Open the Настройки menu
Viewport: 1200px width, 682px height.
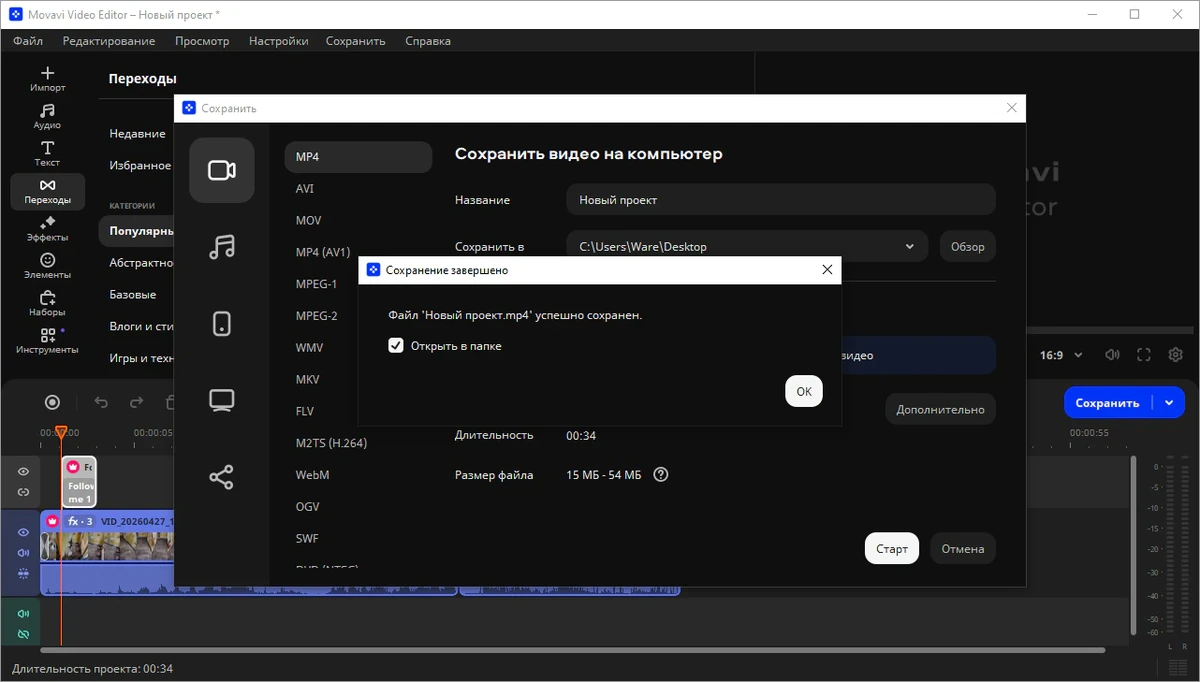click(279, 41)
